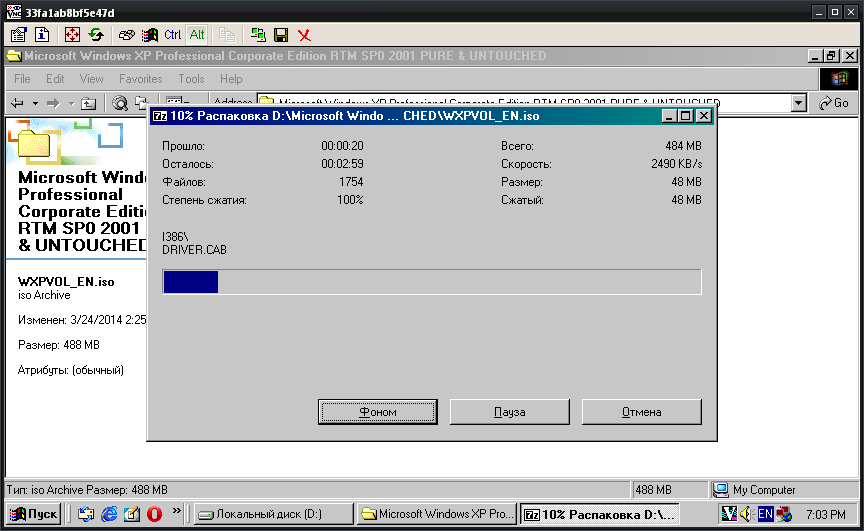Switch to Microsoft Windows XP Pro taskbar button
This screenshot has height=531, width=864.
pyautogui.click(x=437, y=514)
